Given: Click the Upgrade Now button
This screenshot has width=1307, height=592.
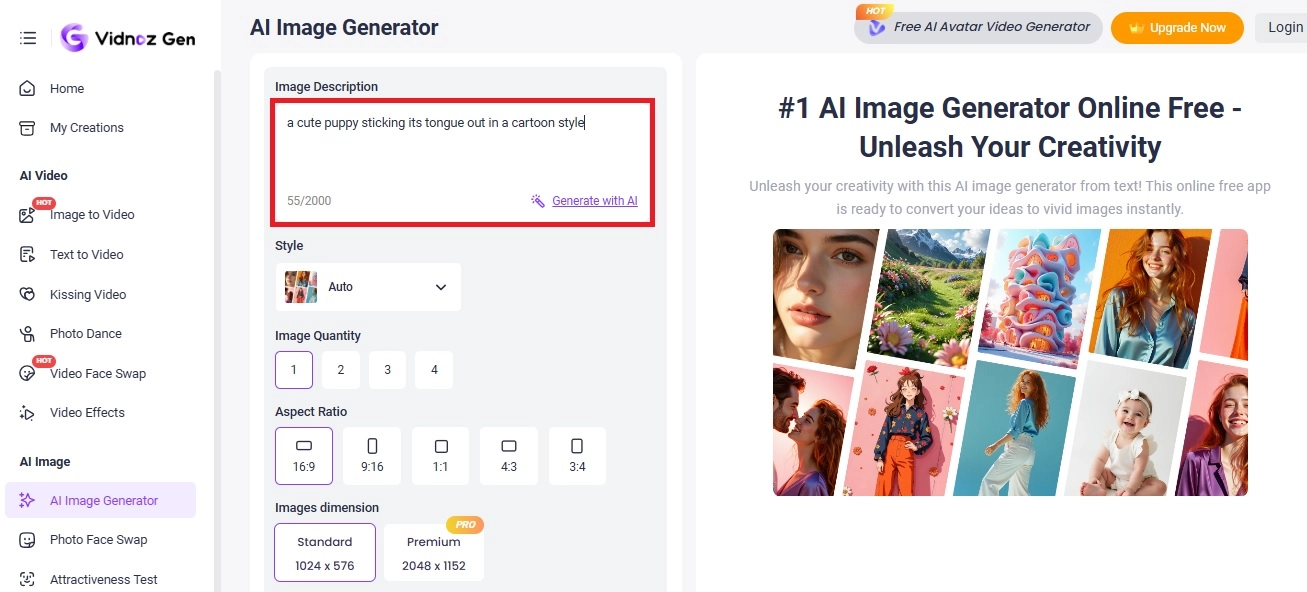Looking at the screenshot, I should [1177, 27].
